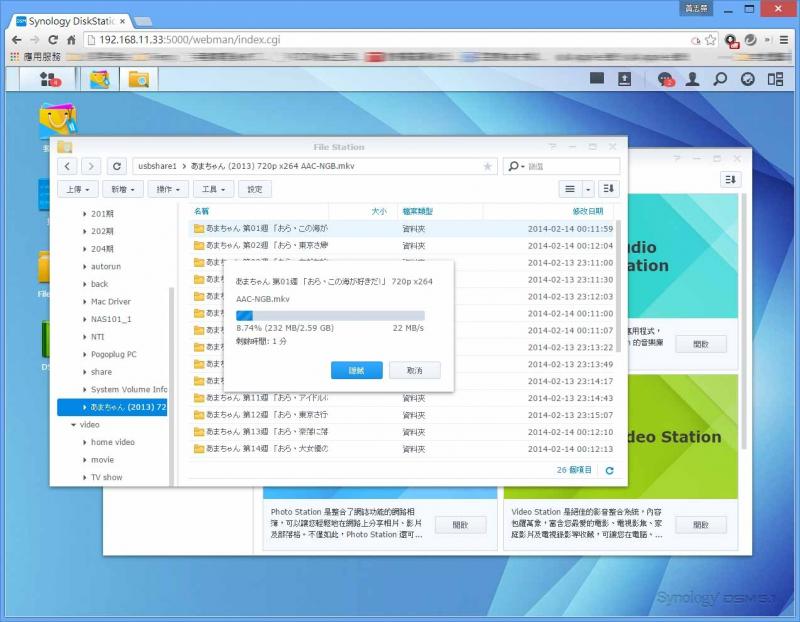Add current folder to favorites star
Screen dimensions: 800x622
click(x=488, y=166)
